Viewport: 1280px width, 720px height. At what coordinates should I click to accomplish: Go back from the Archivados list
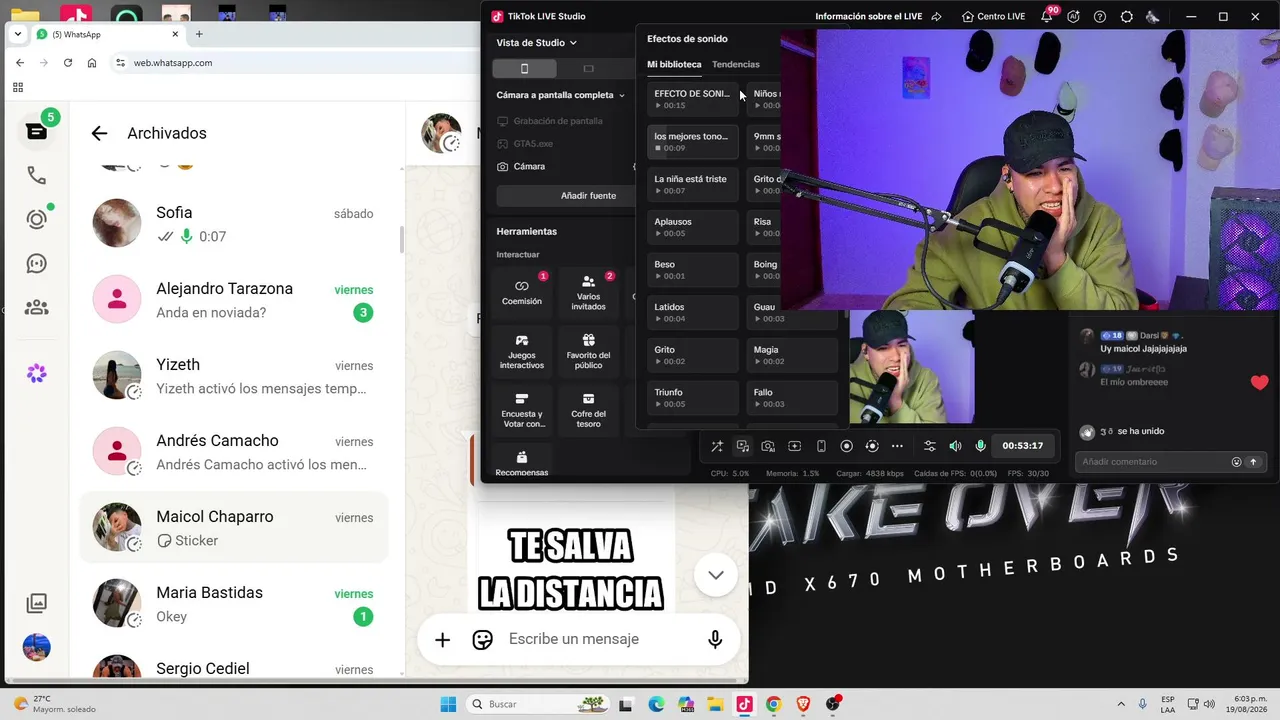tap(99, 133)
